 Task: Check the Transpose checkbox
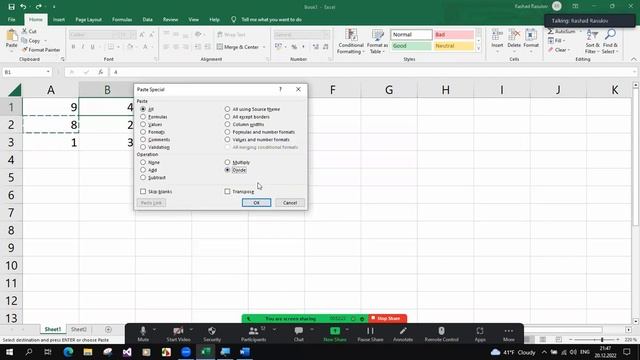pos(227,191)
